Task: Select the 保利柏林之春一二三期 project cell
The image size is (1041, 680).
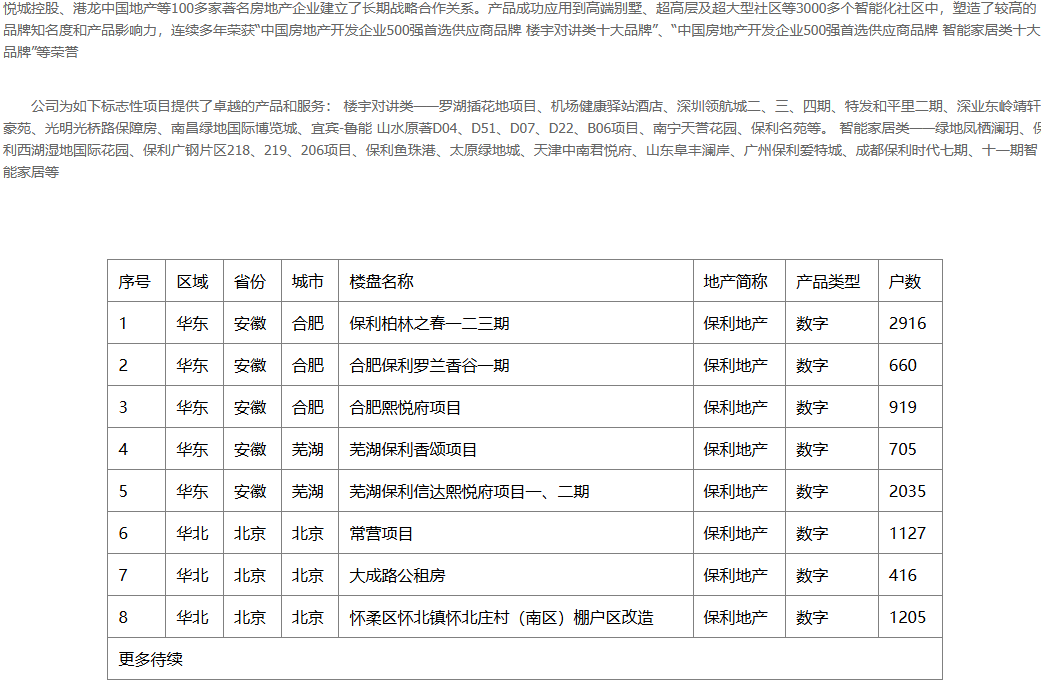Action: 430,324
